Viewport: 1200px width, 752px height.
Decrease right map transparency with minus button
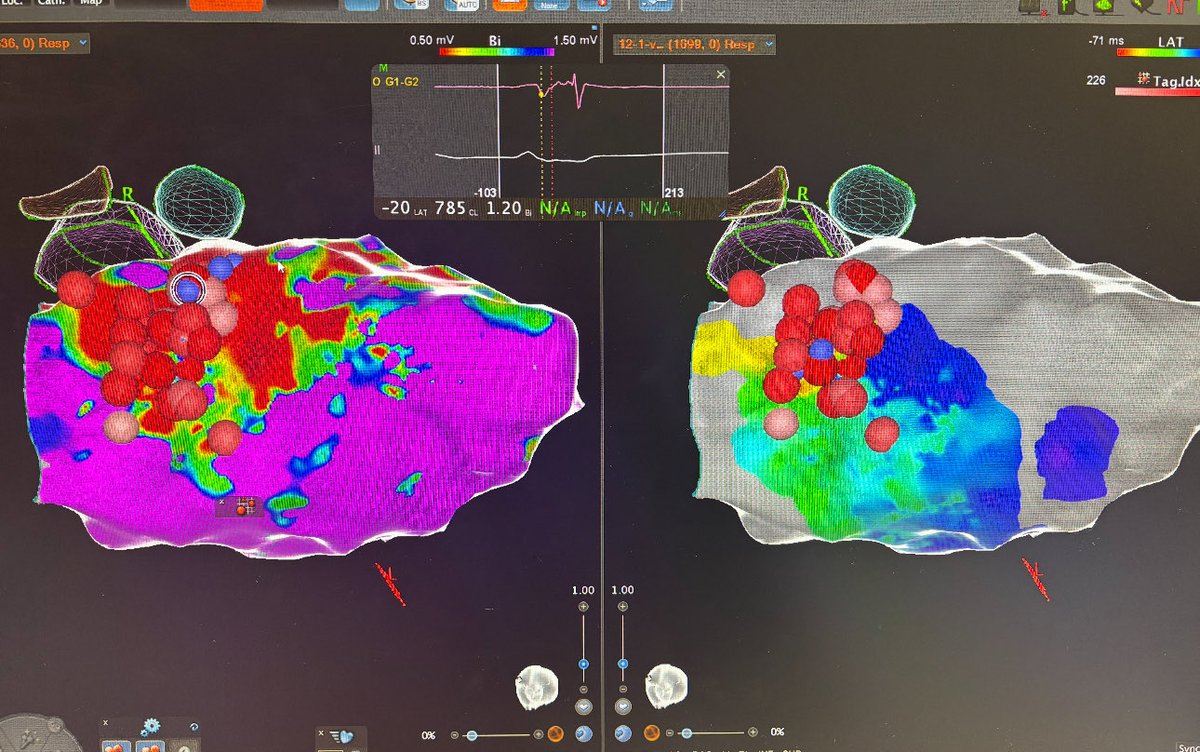(670, 734)
